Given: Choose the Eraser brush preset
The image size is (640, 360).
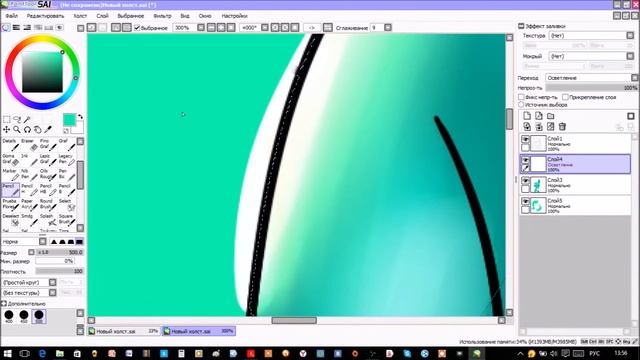Looking at the screenshot, I should coord(30,144).
